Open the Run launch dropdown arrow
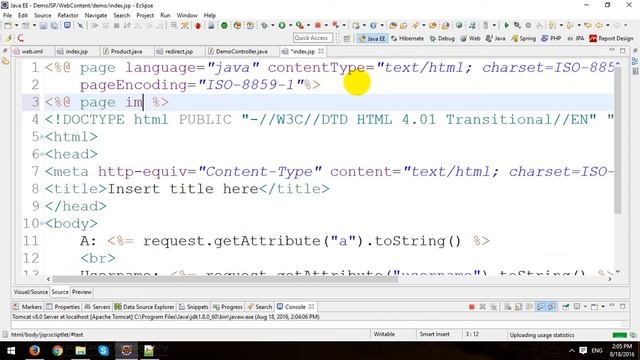640x360 pixels. [290, 25]
